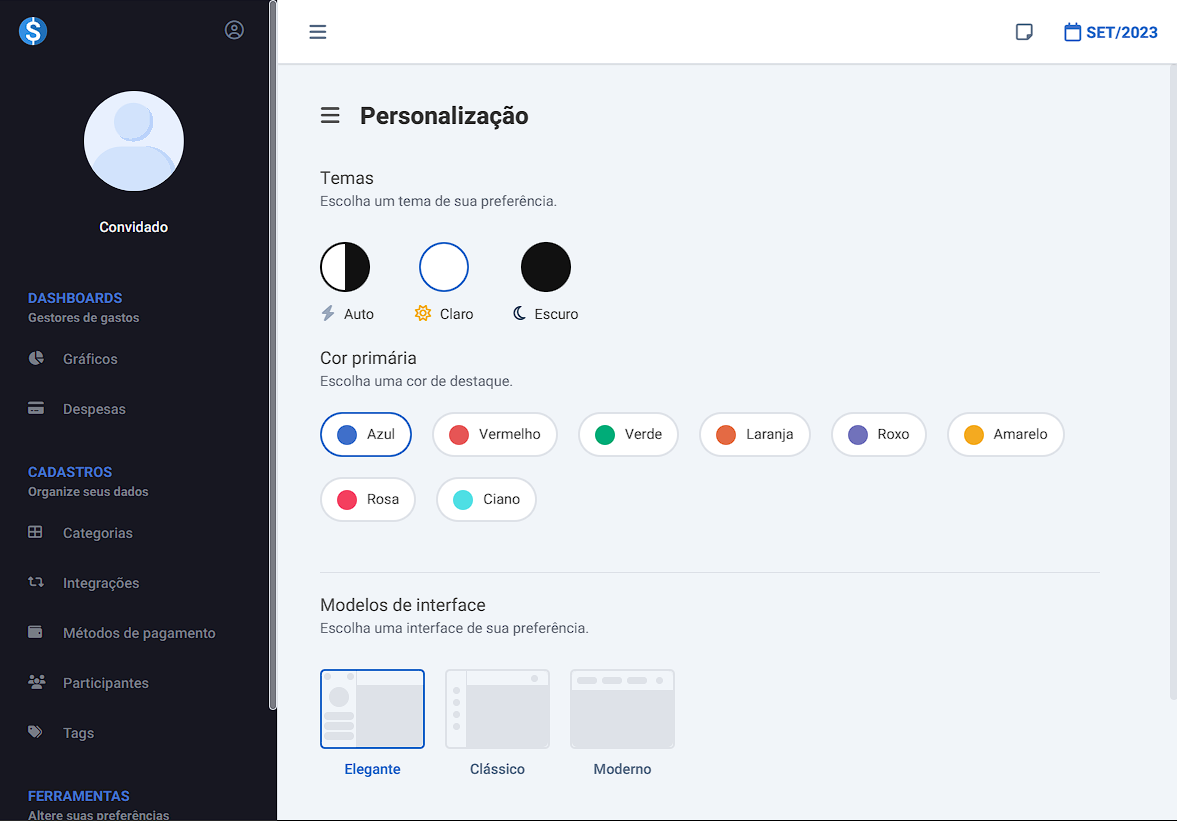Open the user account icon in sidebar
The width and height of the screenshot is (1177, 821).
point(234,30)
